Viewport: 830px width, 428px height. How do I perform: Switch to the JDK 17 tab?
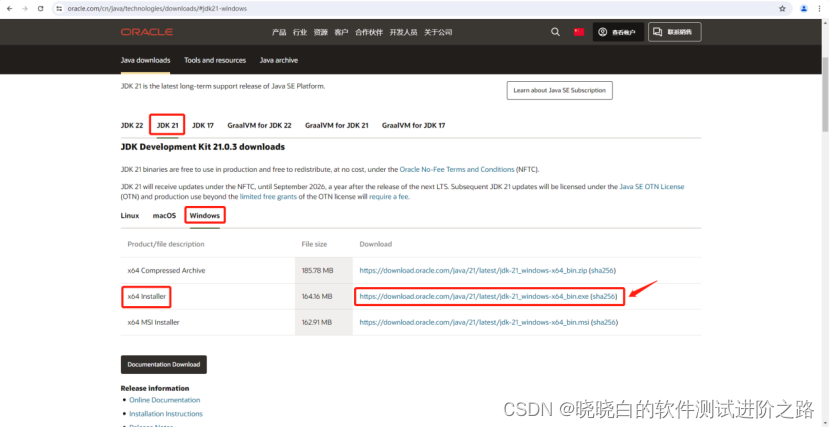point(203,126)
